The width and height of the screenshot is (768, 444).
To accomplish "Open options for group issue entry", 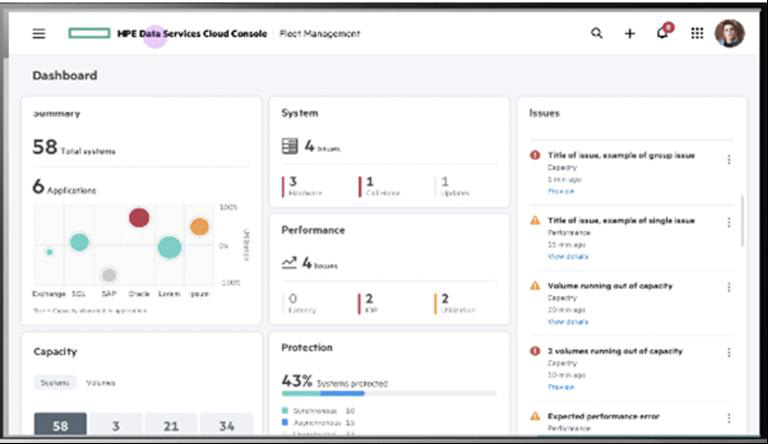I will point(728,159).
